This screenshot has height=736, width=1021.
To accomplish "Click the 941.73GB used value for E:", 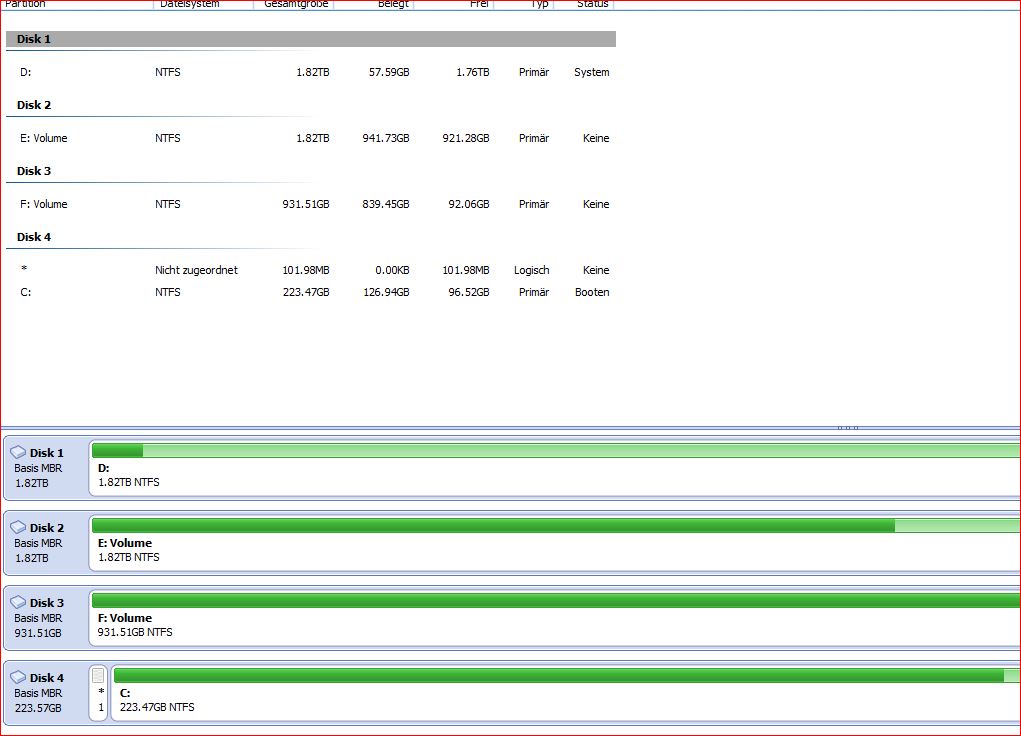I will point(385,138).
